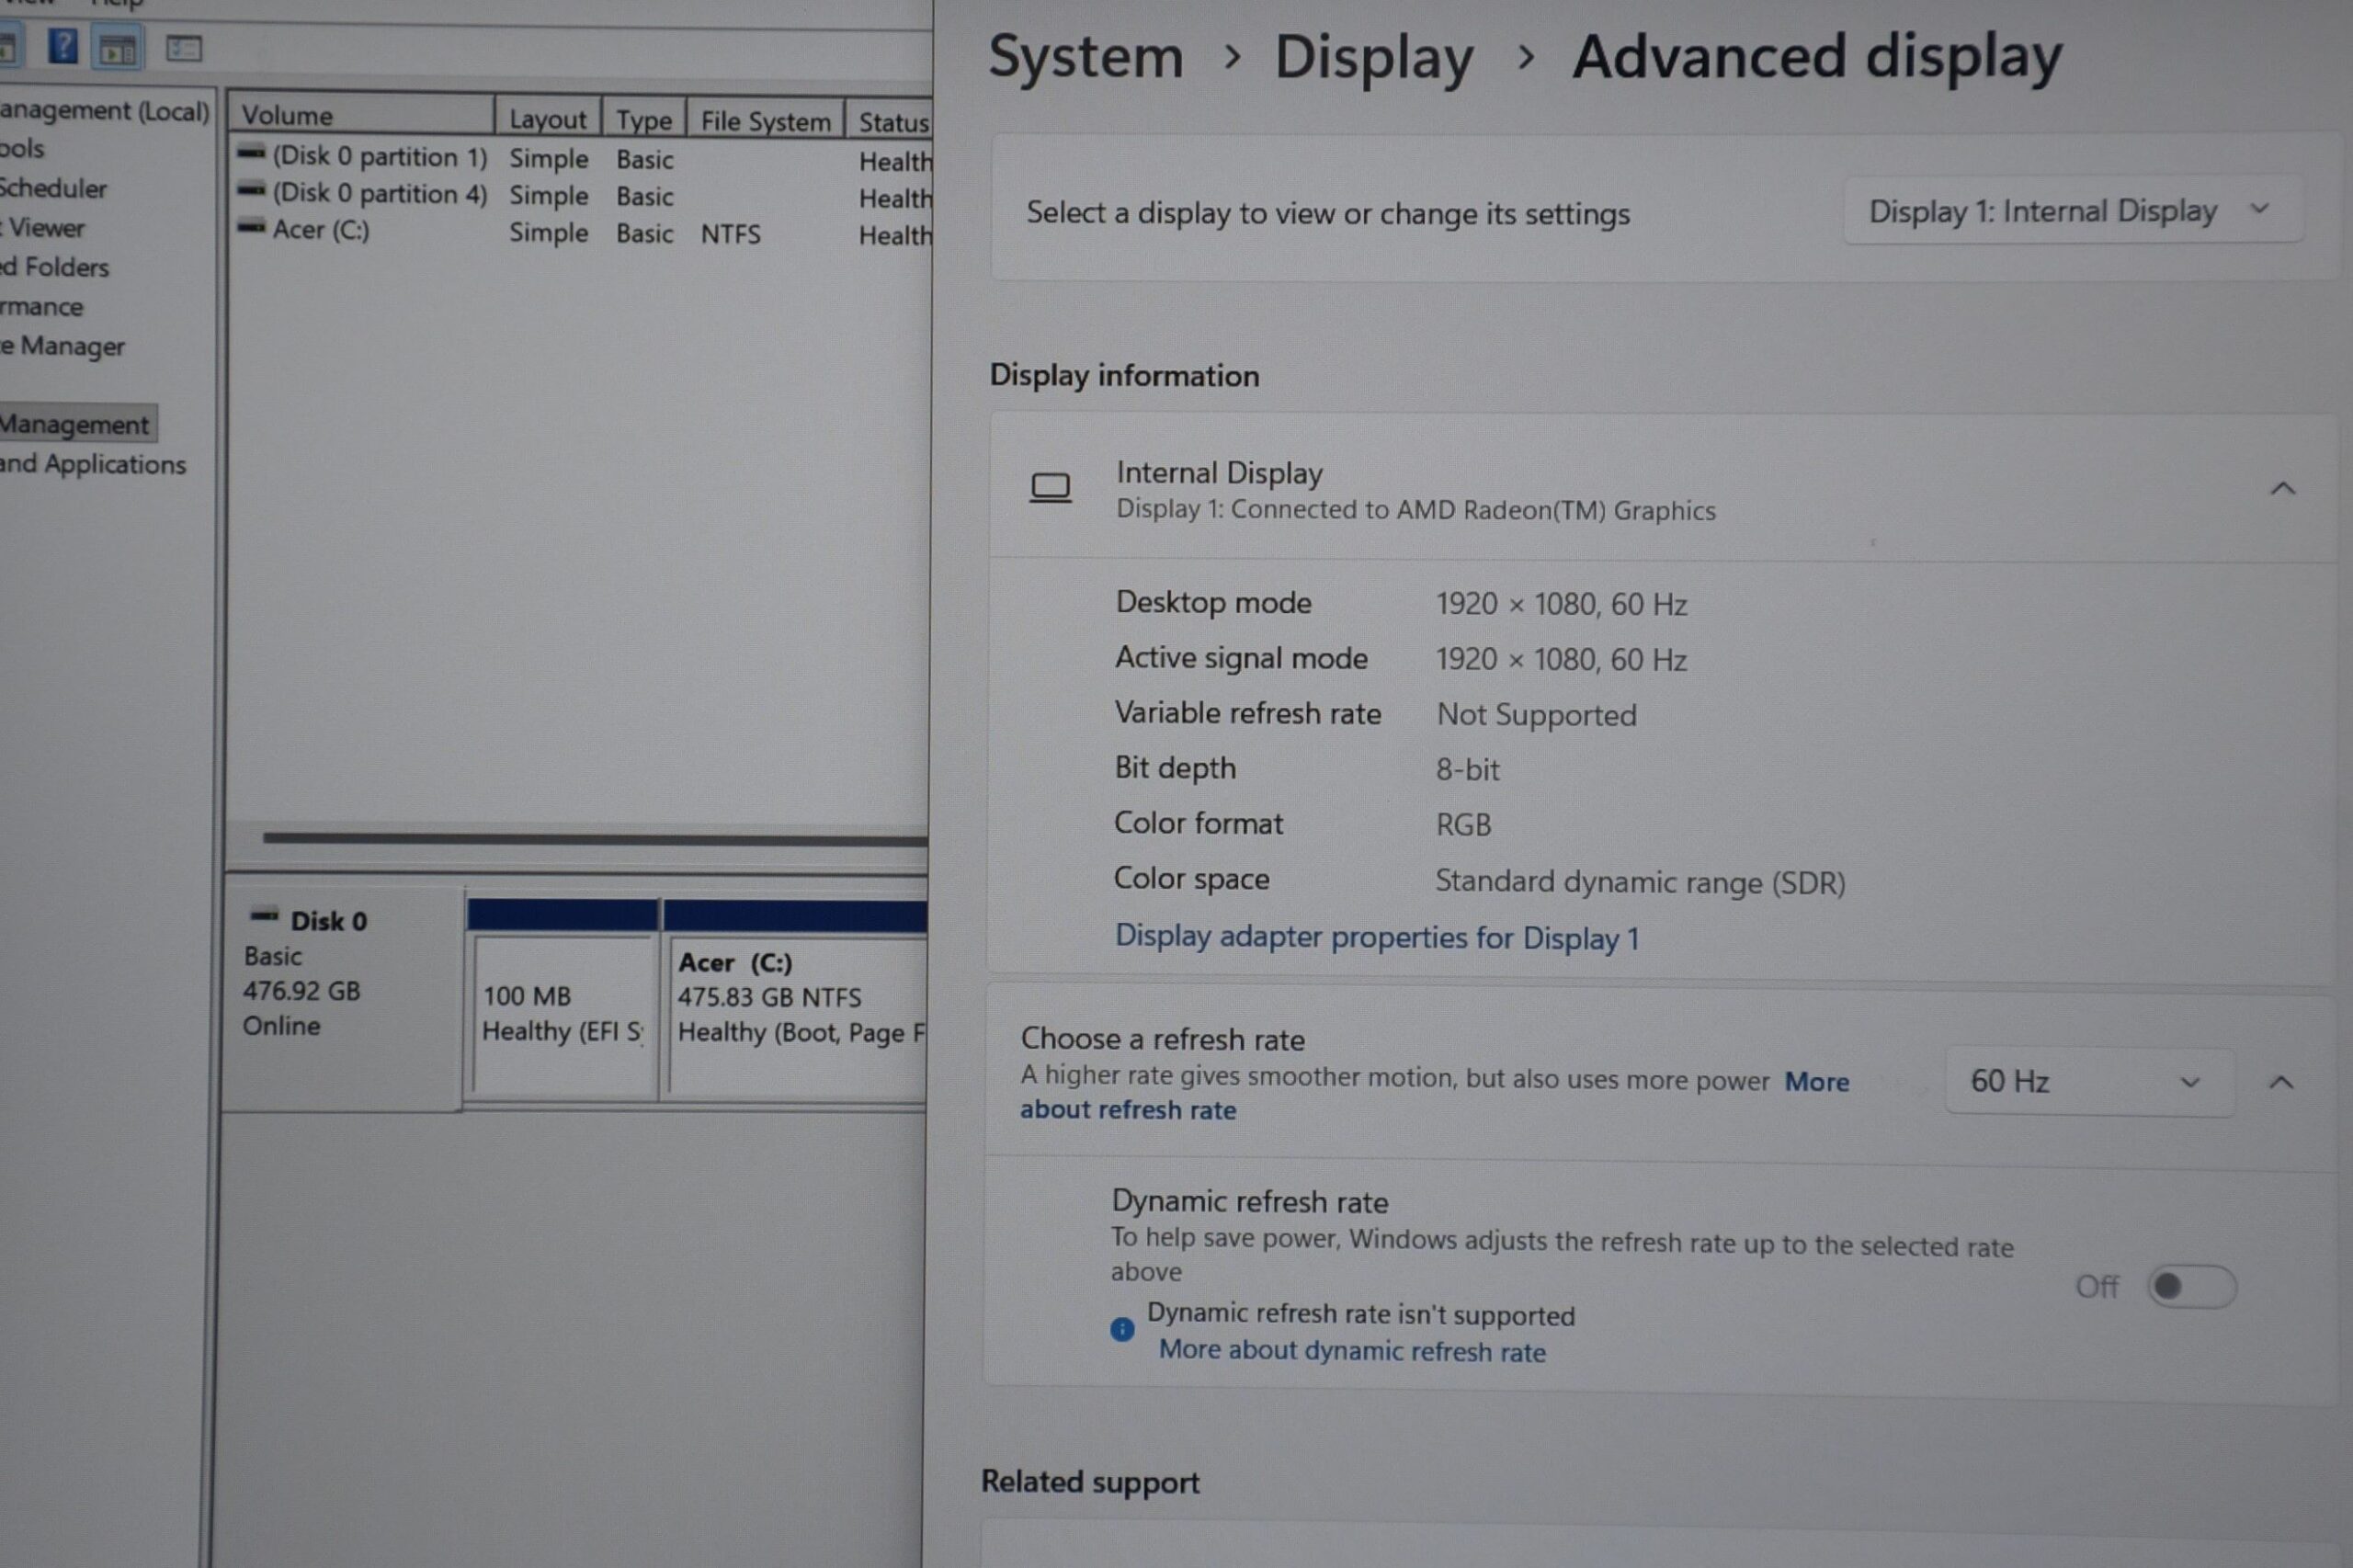
Task: Sort by the Volume column header
Action: (x=361, y=116)
